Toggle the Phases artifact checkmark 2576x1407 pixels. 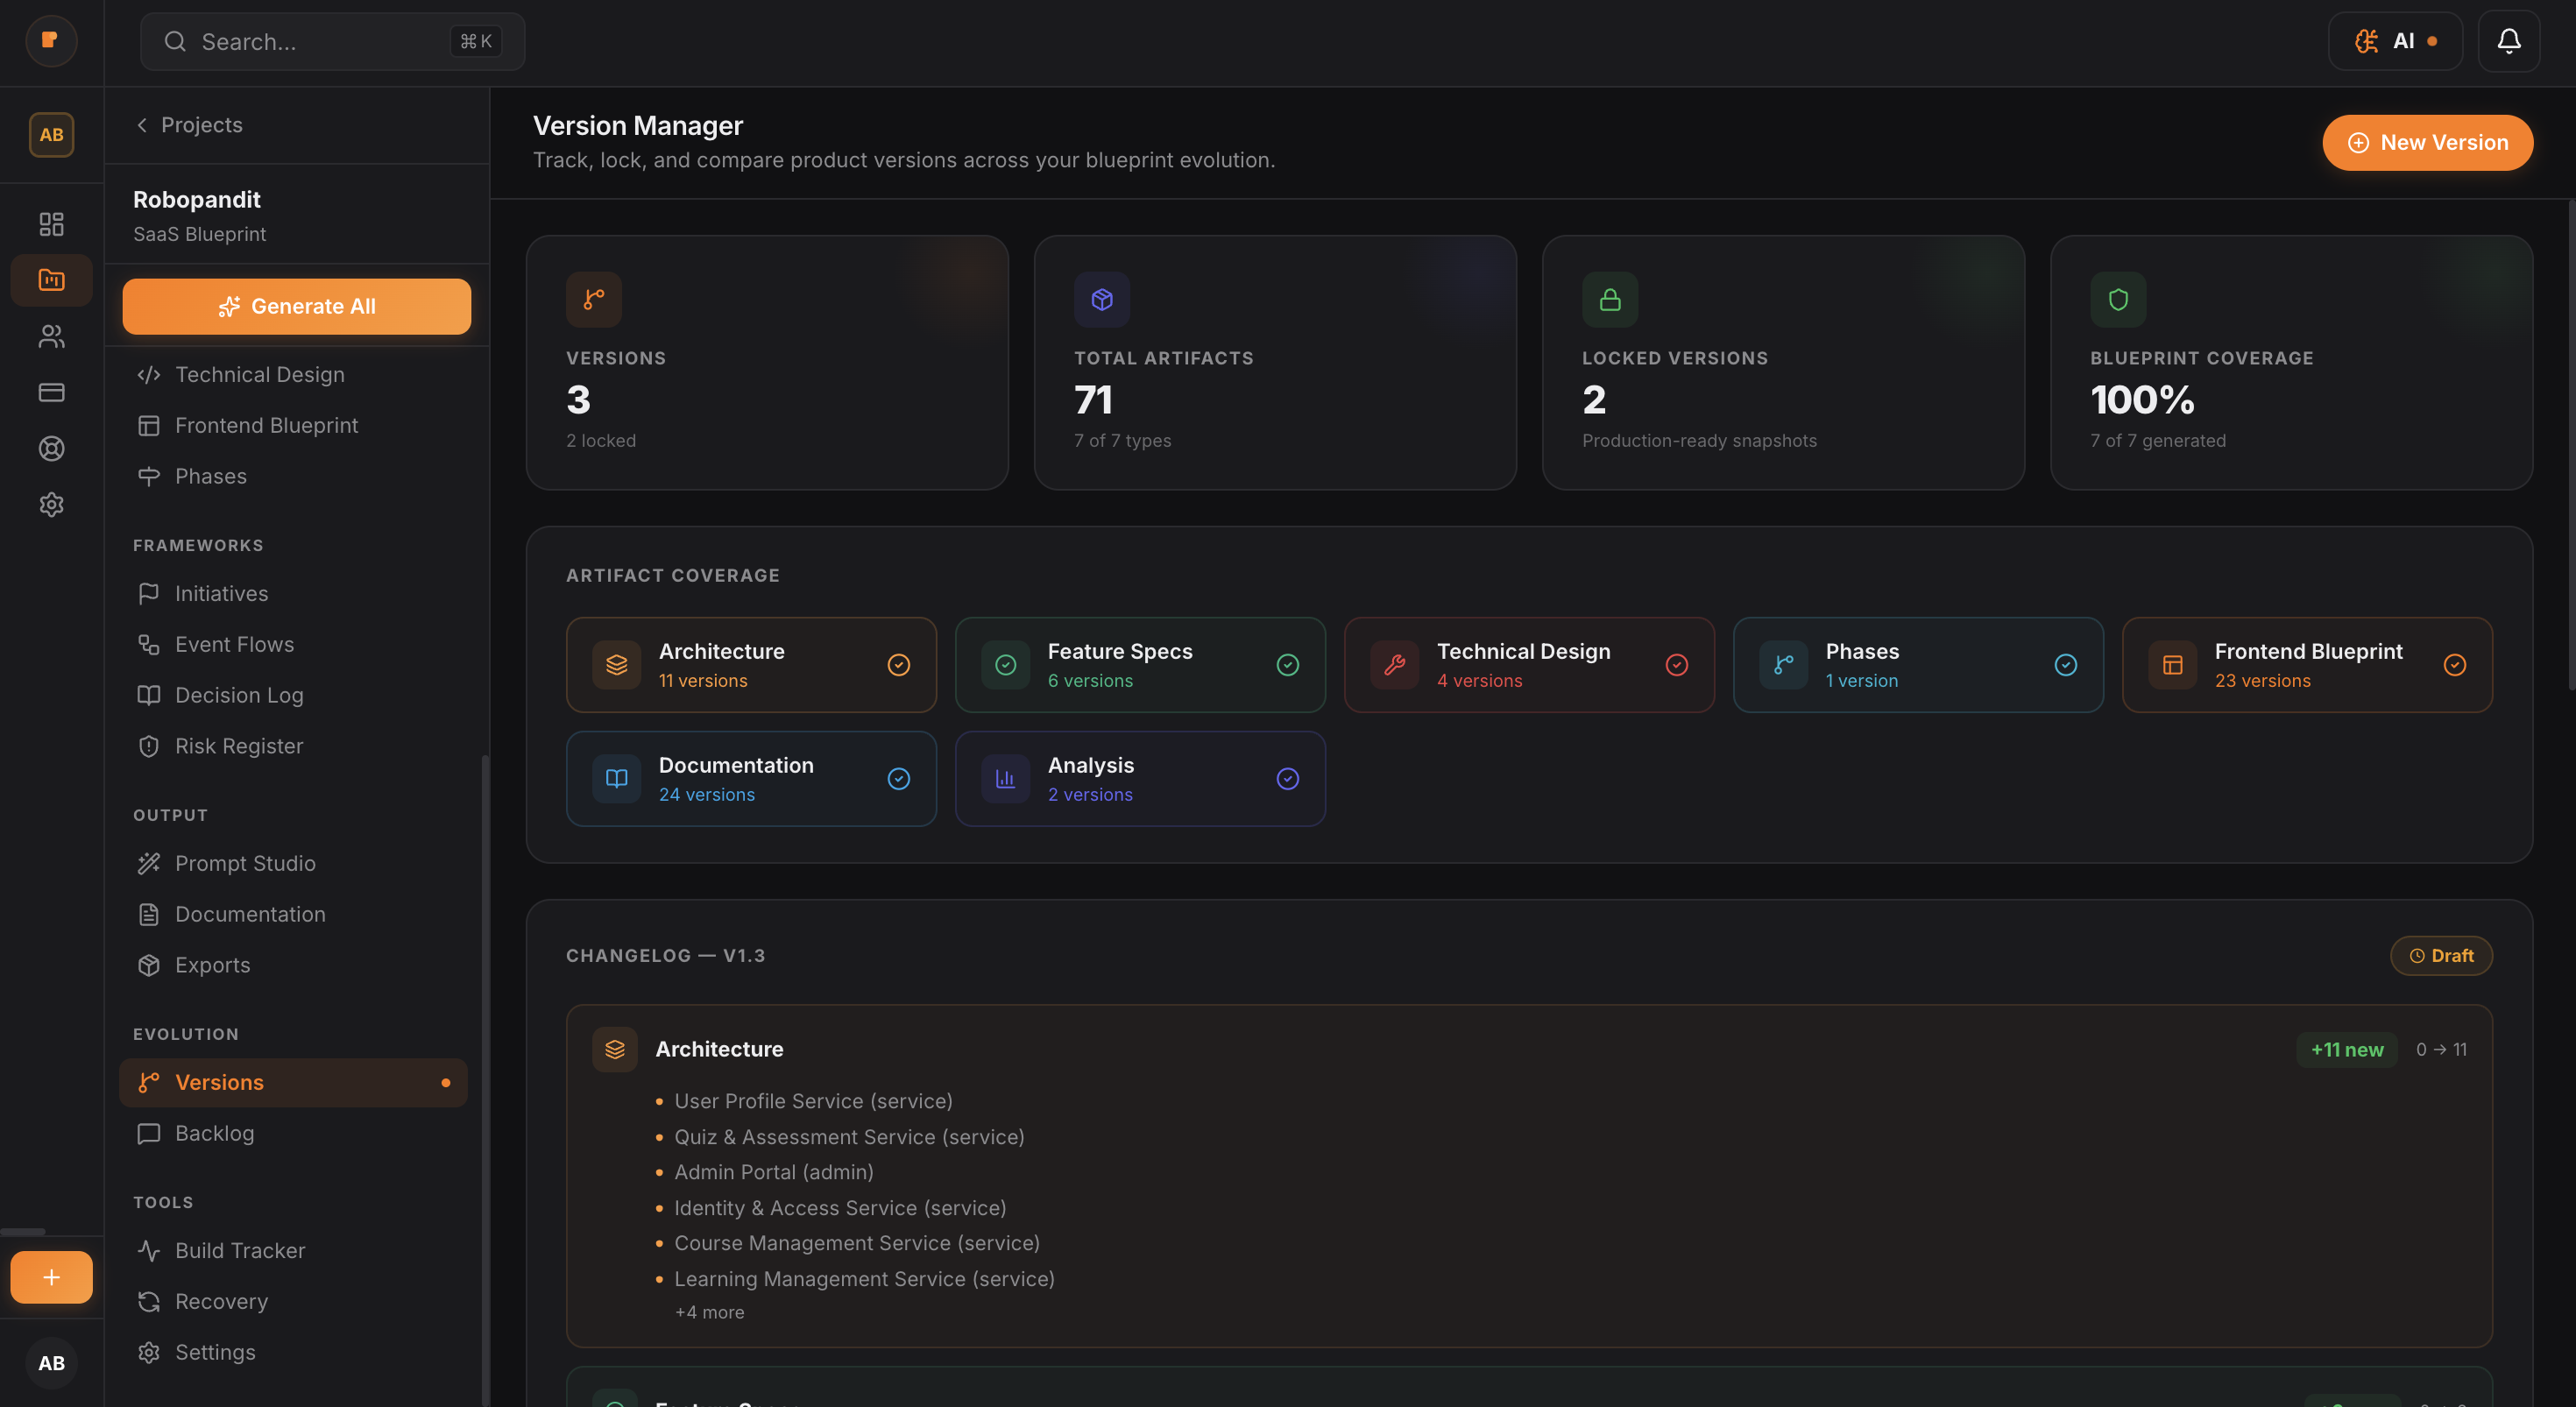coord(2066,664)
